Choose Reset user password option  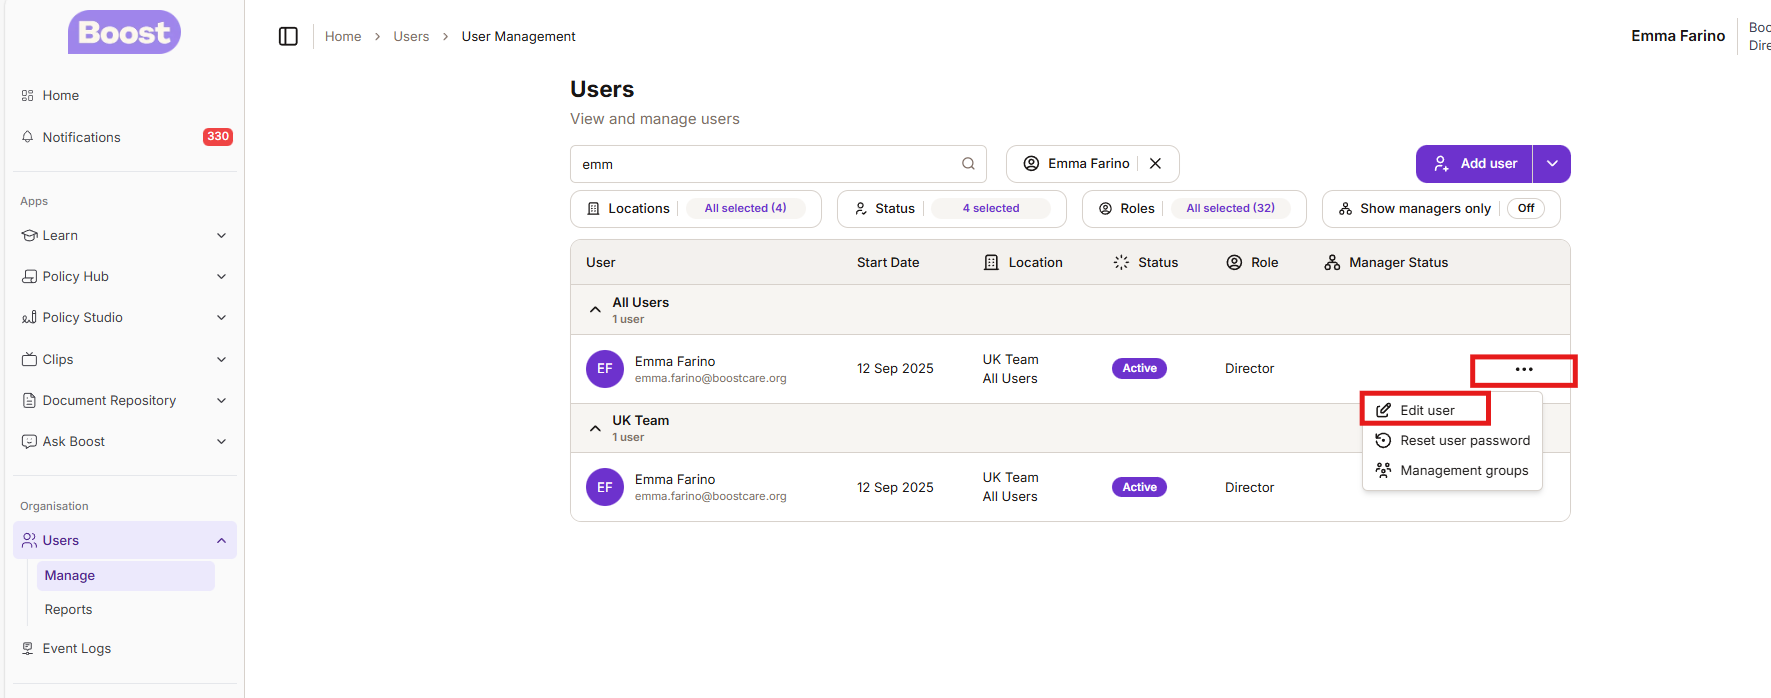(1464, 440)
